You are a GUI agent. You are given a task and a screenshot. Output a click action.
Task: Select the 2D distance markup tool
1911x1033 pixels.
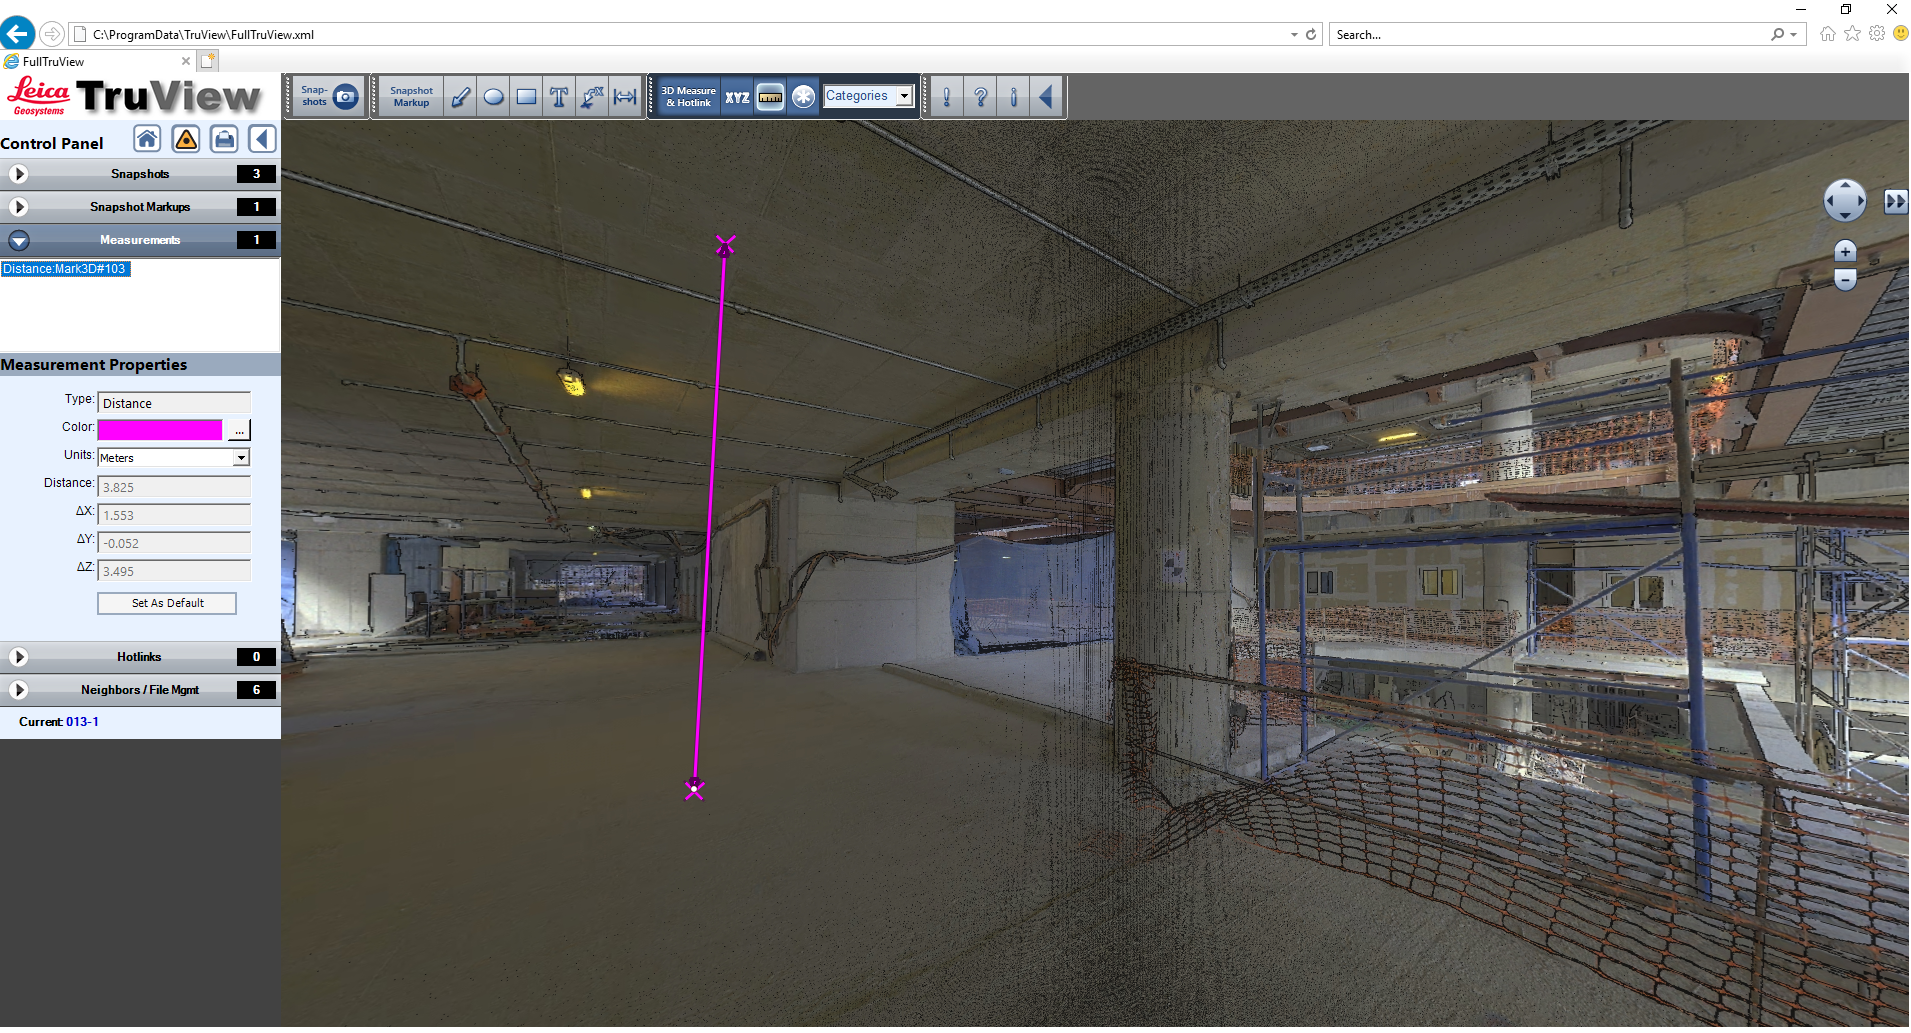[626, 97]
